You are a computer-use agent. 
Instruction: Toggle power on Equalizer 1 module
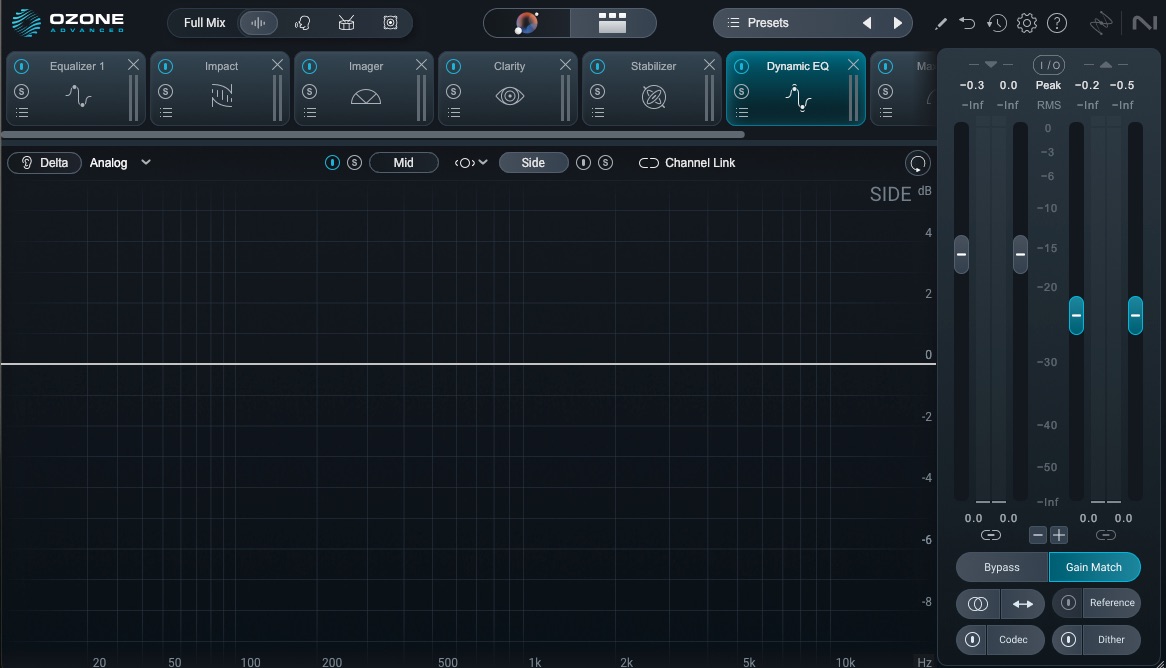22,66
